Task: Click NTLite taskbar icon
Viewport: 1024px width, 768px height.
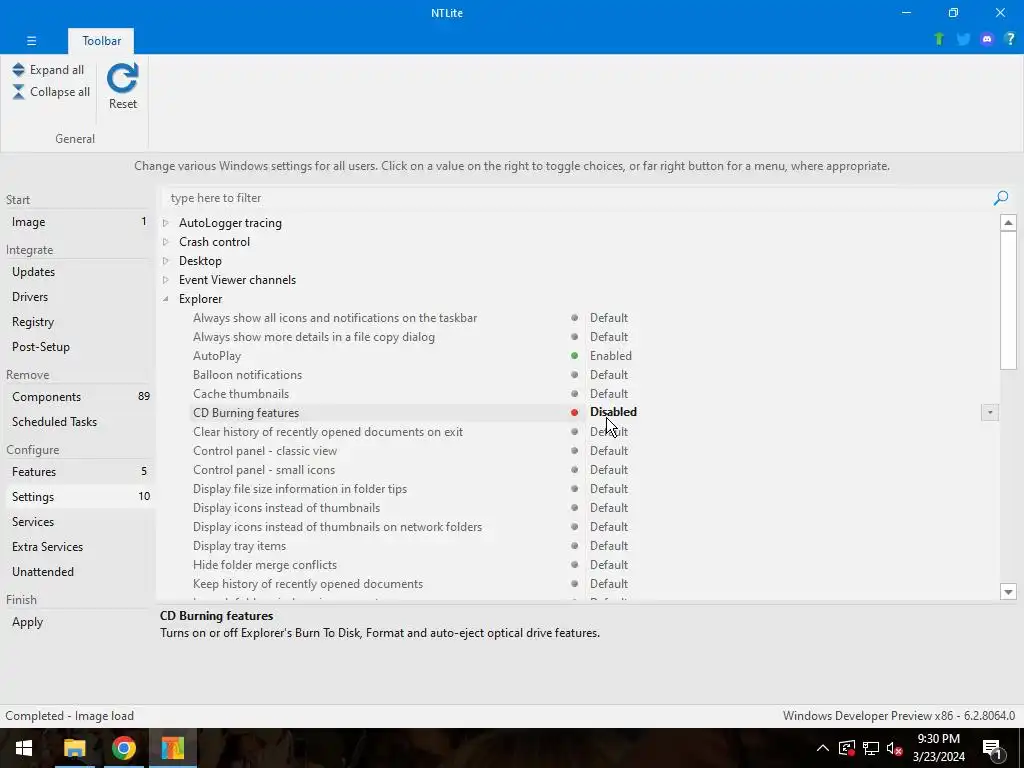Action: (x=173, y=748)
